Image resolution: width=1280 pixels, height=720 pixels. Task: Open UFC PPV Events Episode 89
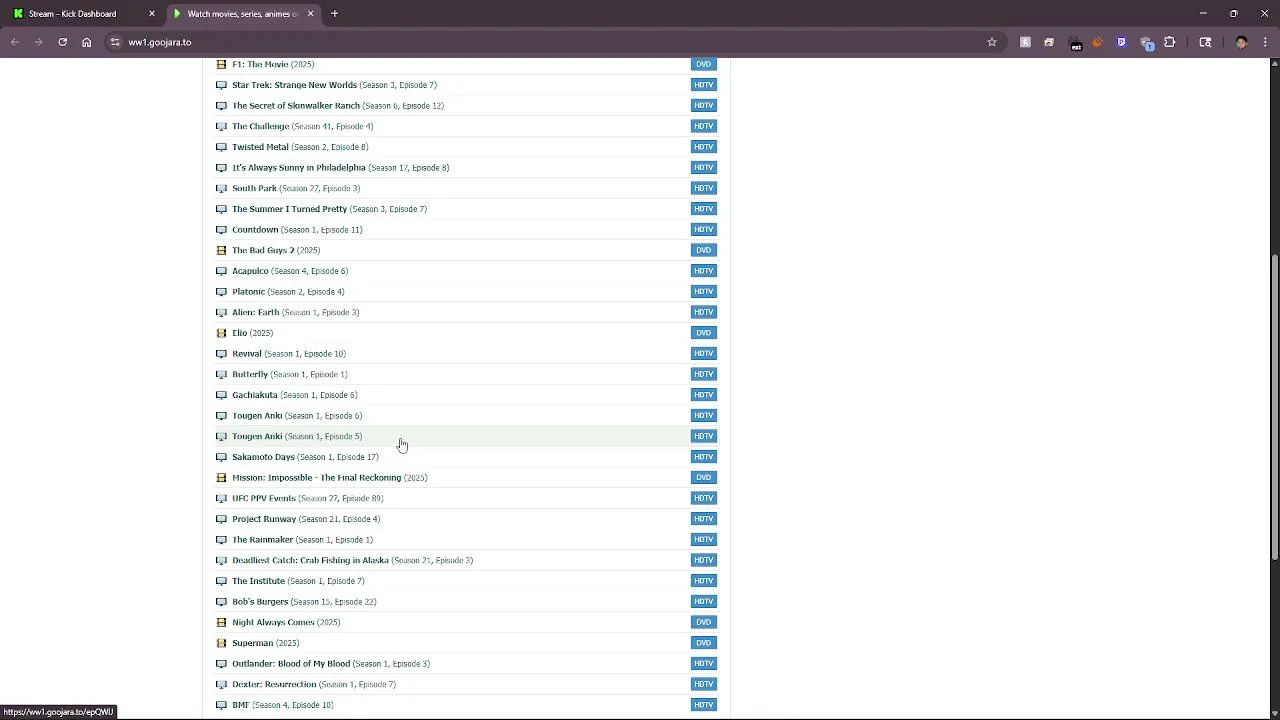307,498
